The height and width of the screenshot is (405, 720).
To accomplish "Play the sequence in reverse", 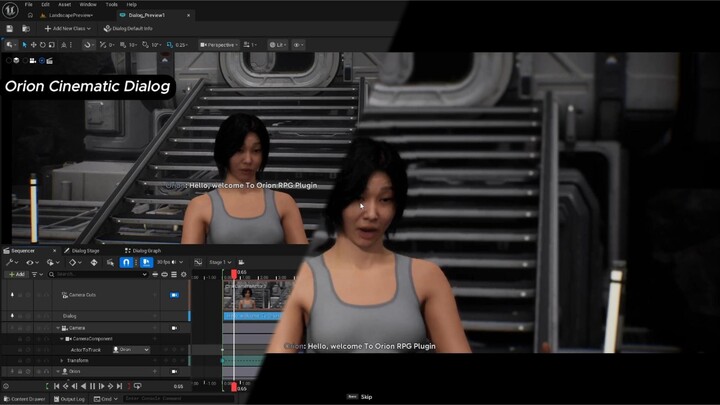I will point(83,386).
